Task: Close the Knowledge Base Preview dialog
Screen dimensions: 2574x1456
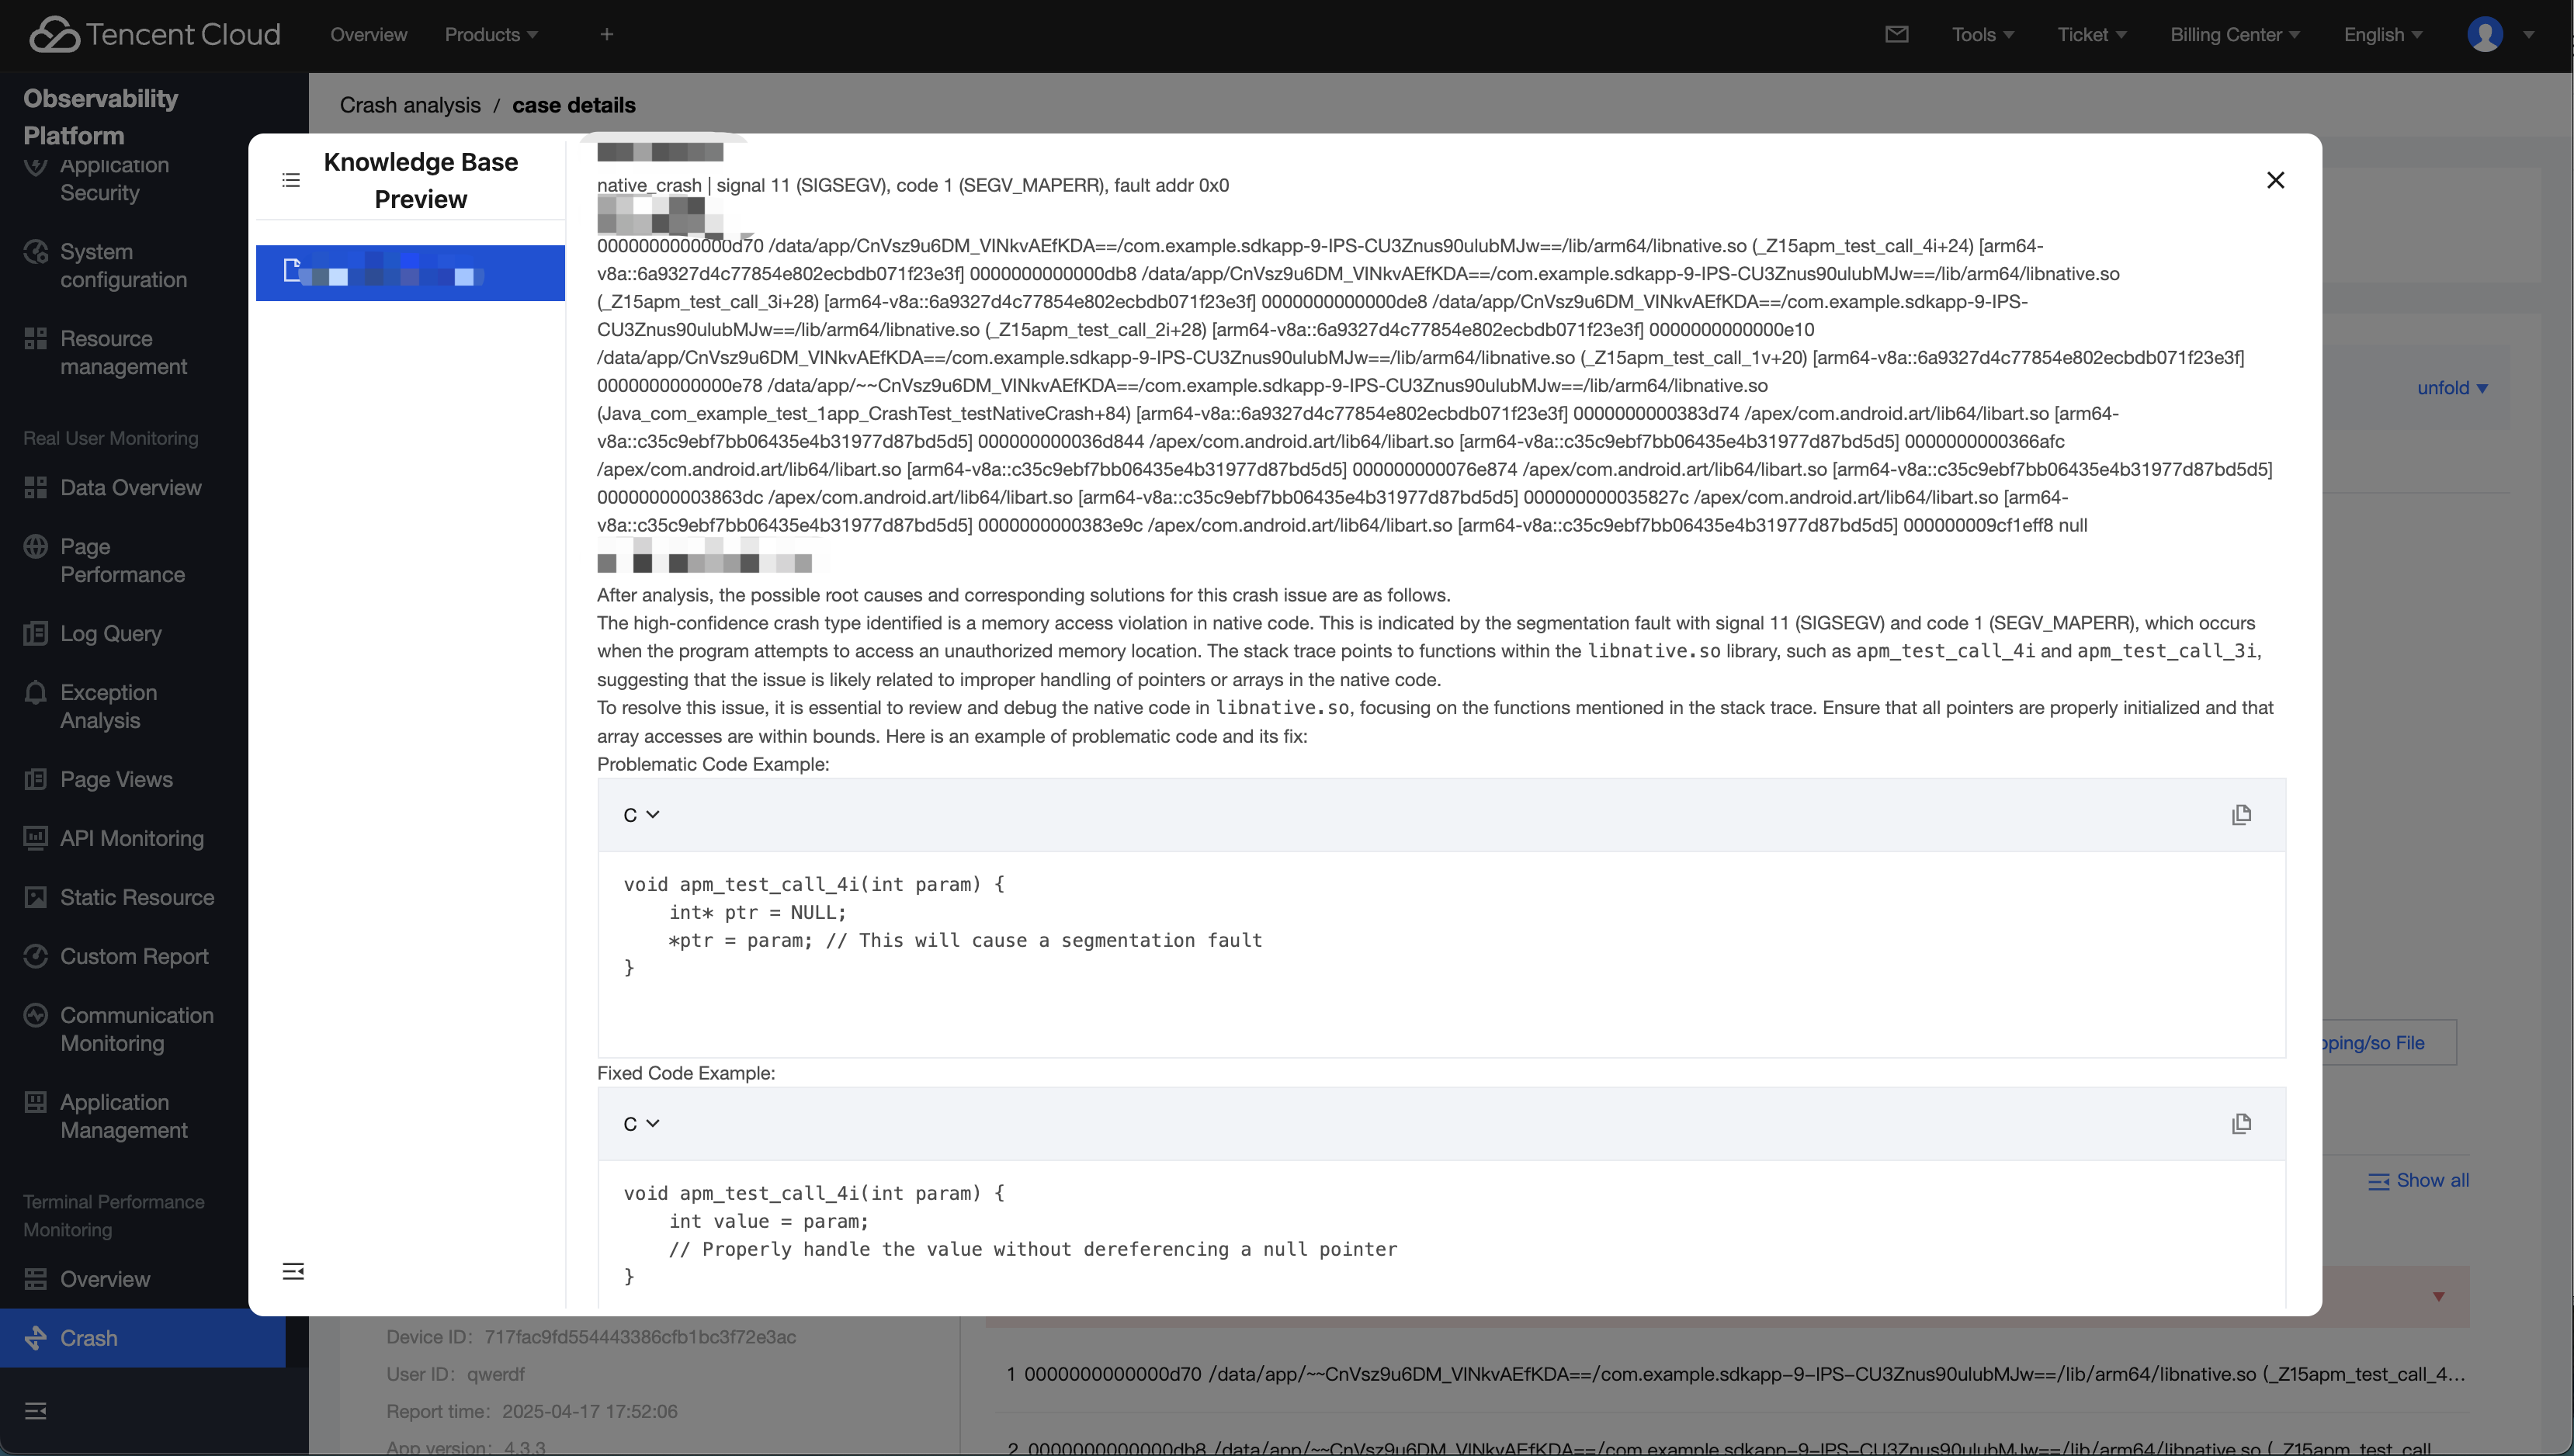Action: (2275, 180)
